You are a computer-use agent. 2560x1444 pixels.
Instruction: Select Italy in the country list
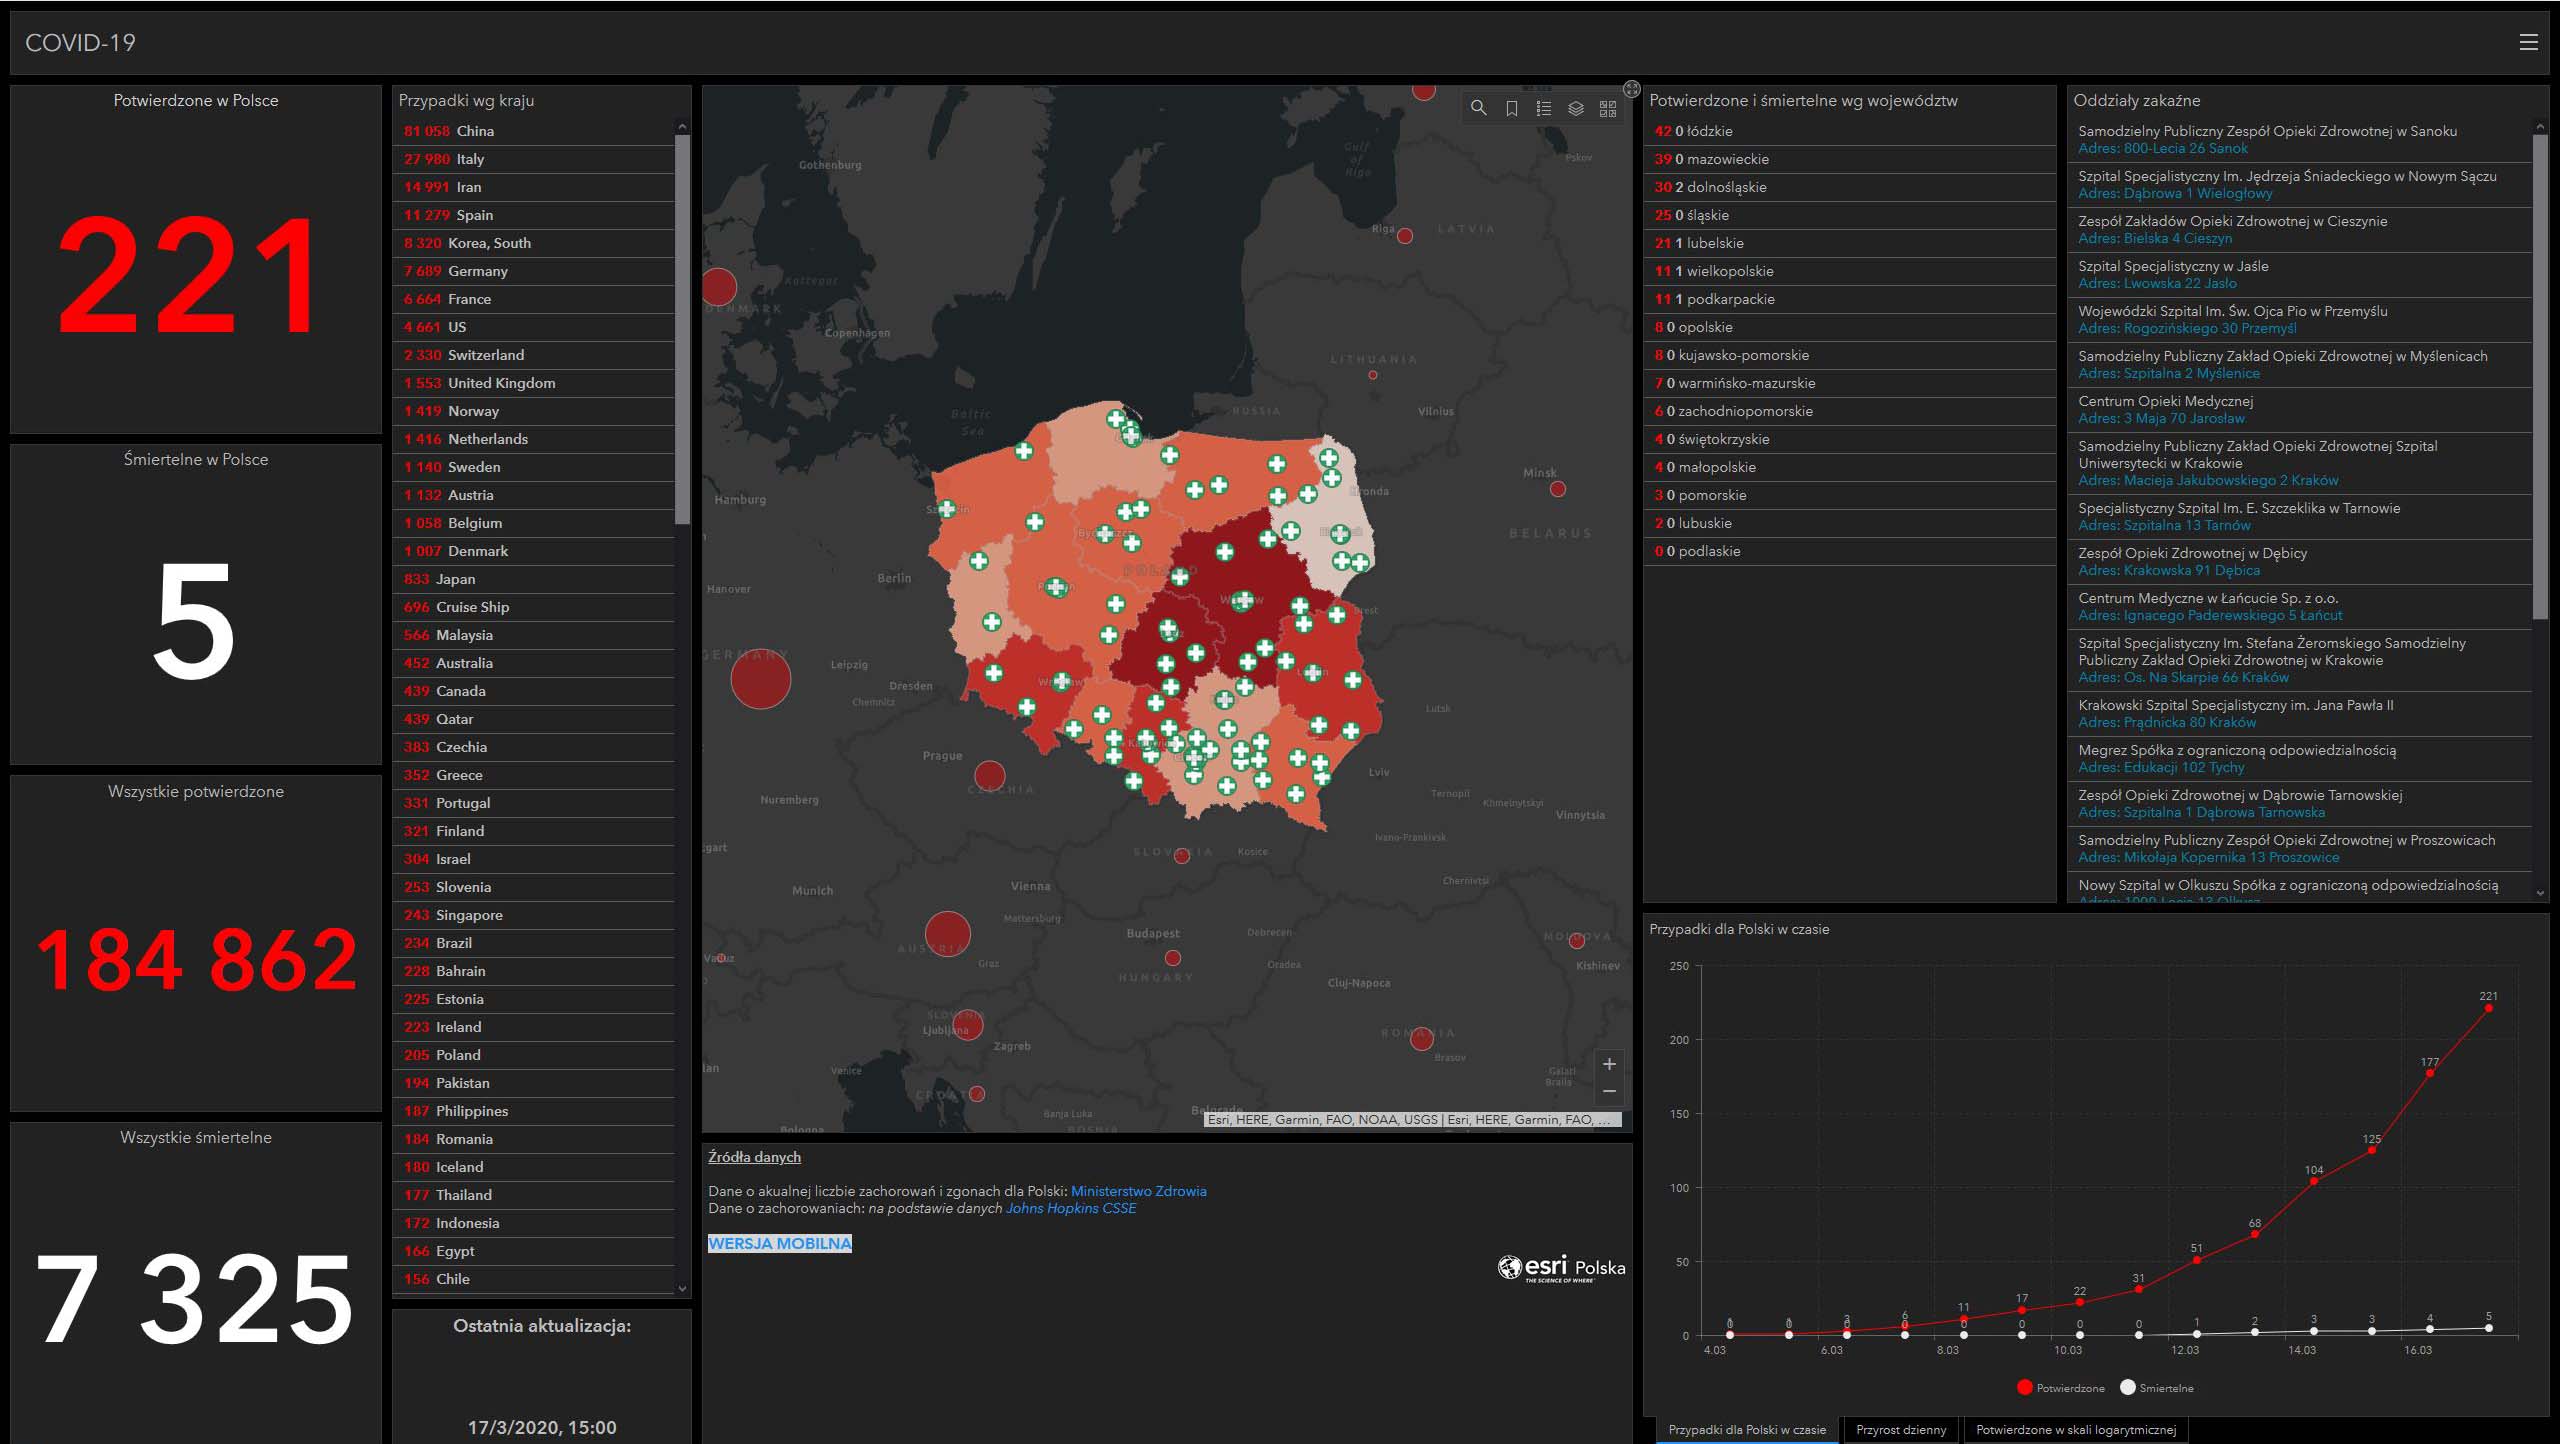pyautogui.click(x=470, y=159)
